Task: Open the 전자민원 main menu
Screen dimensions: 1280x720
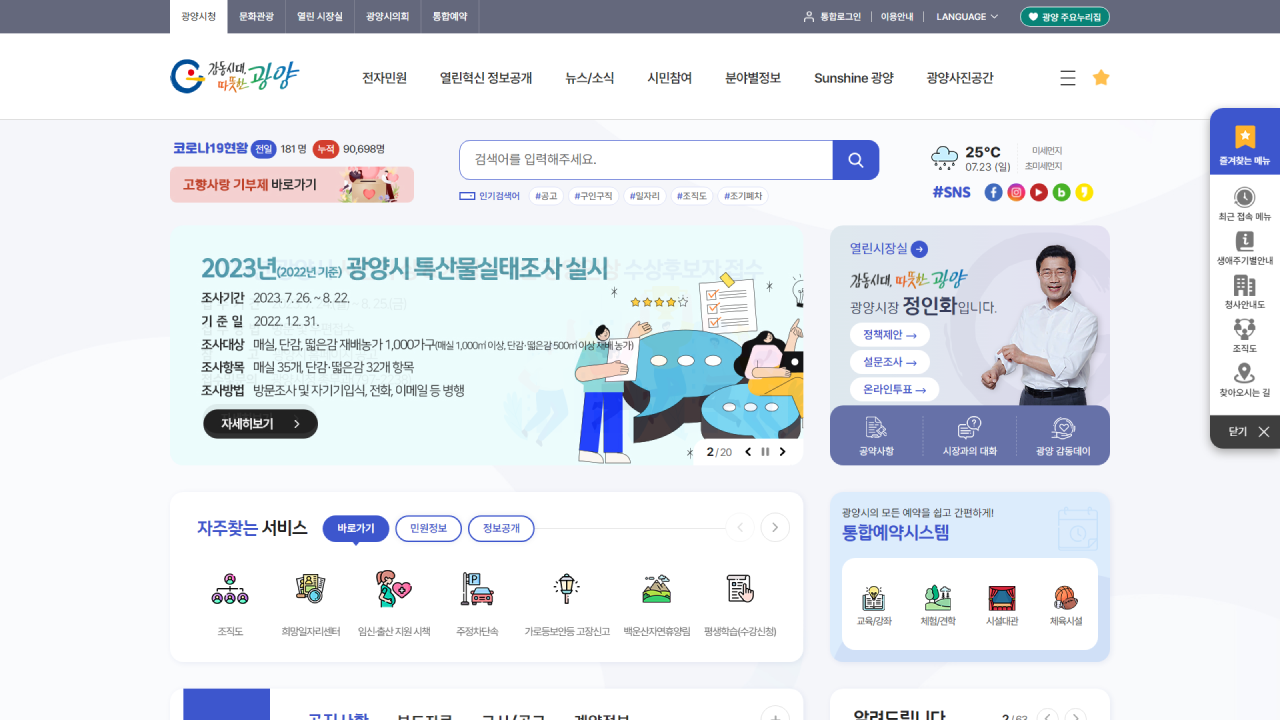Action: pos(384,78)
